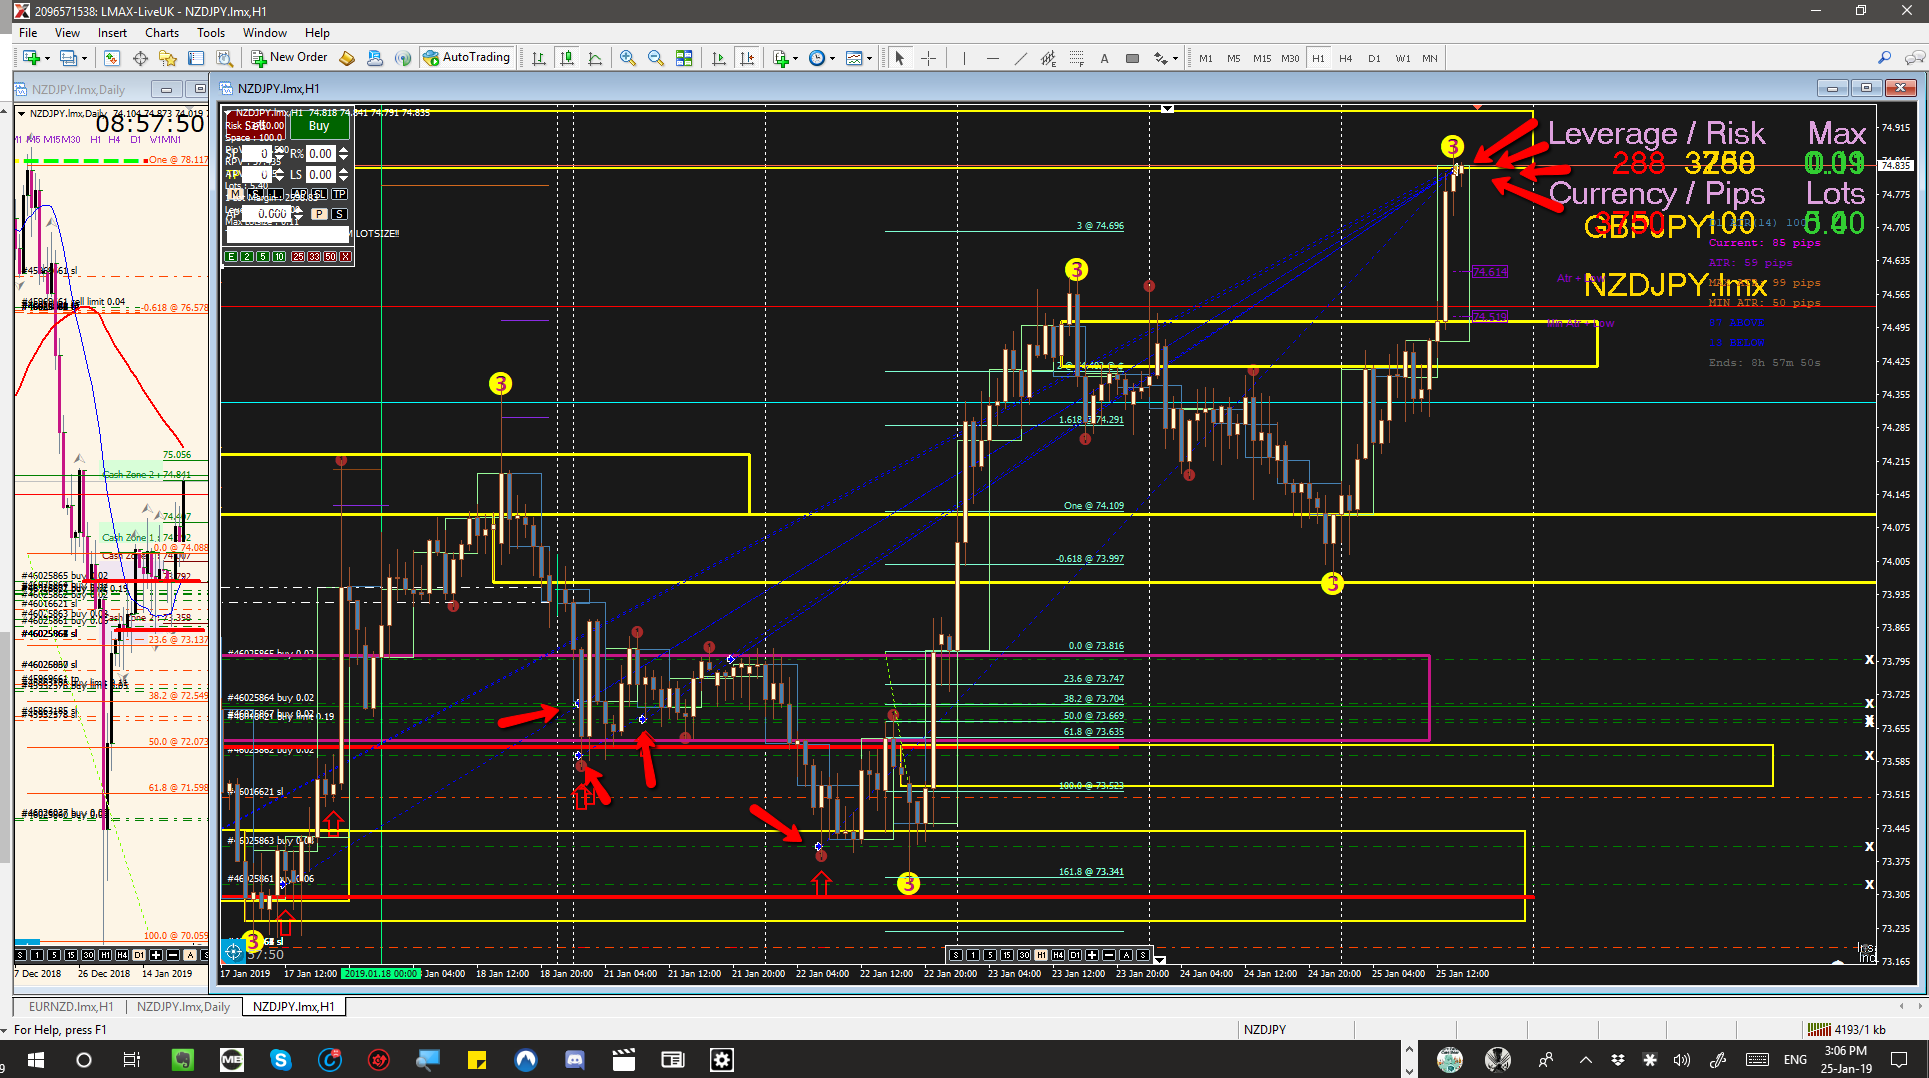Toggle chart shift

(746, 58)
